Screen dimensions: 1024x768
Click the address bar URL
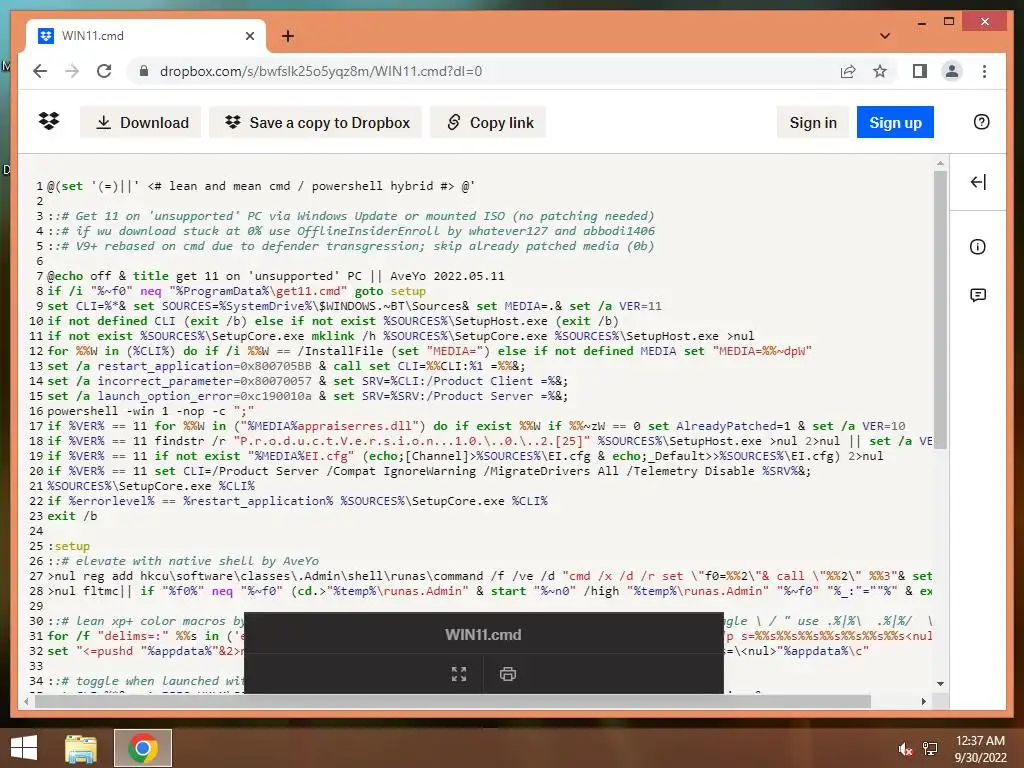click(x=321, y=71)
